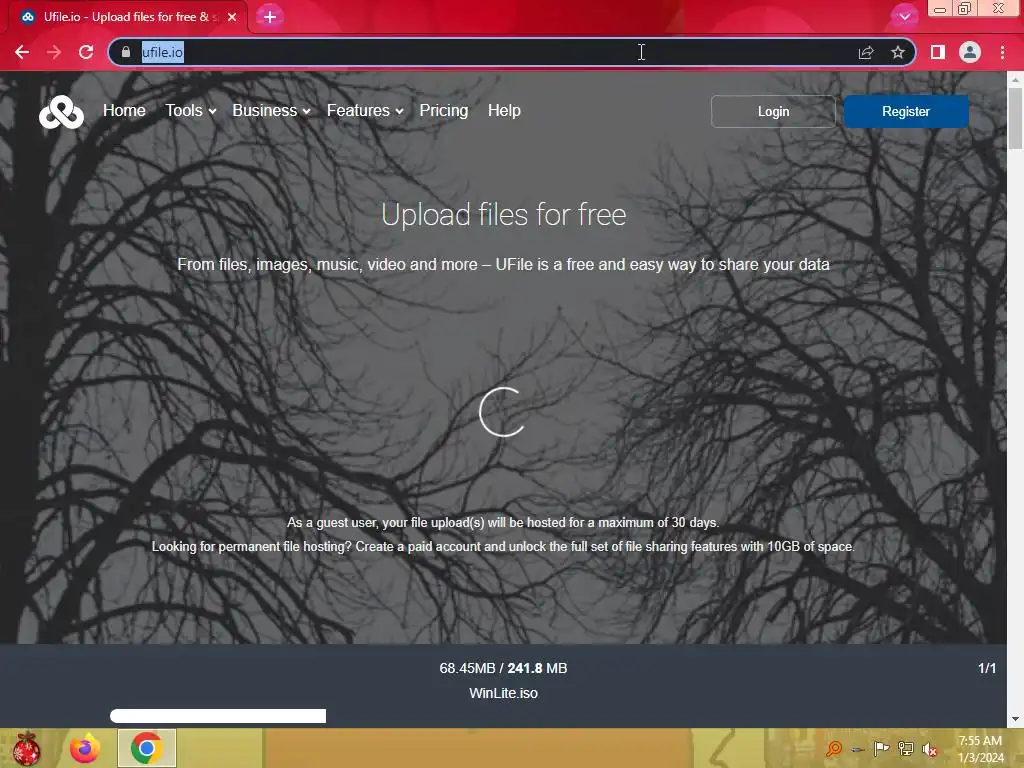Viewport: 1024px width, 768px height.
Task: Click the loading spinner circle
Action: (x=502, y=411)
